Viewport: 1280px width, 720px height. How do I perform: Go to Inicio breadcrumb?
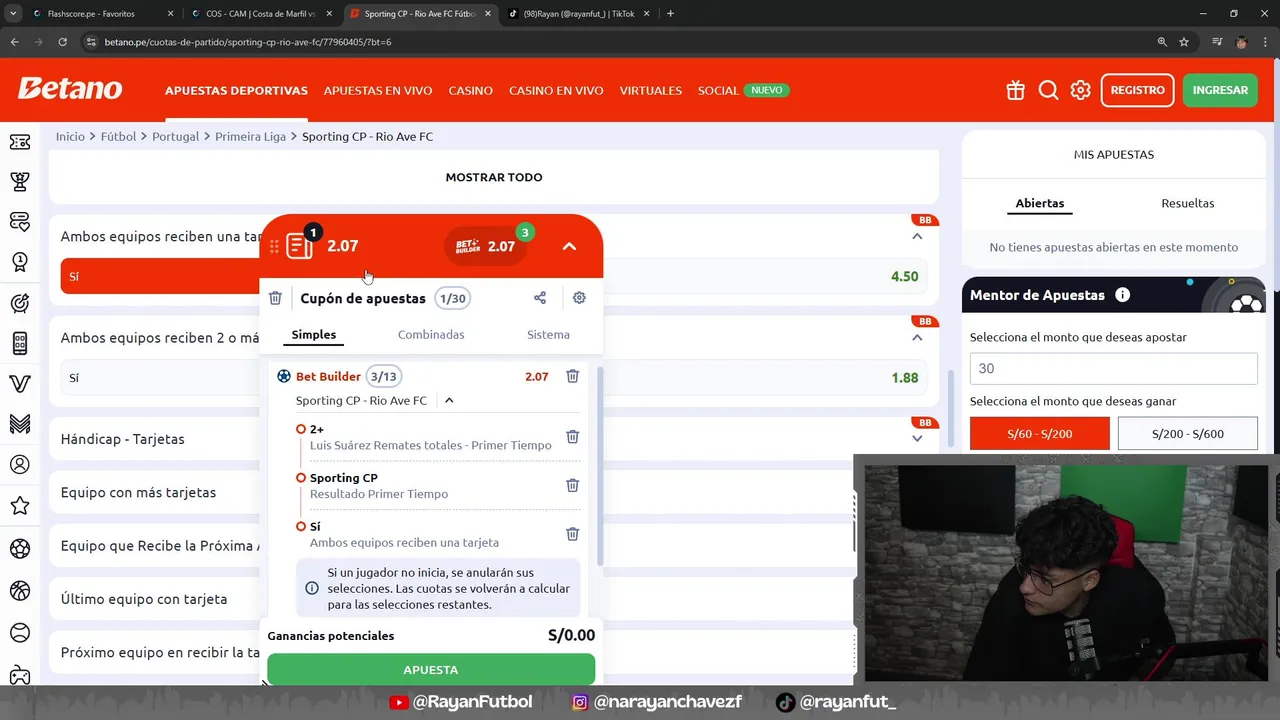point(70,136)
